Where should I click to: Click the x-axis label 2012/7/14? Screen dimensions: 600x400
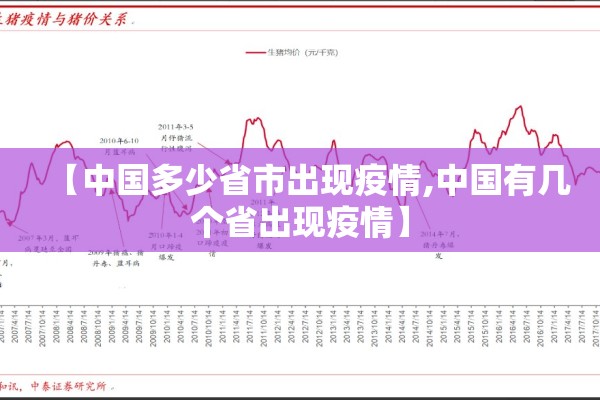tap(305, 326)
